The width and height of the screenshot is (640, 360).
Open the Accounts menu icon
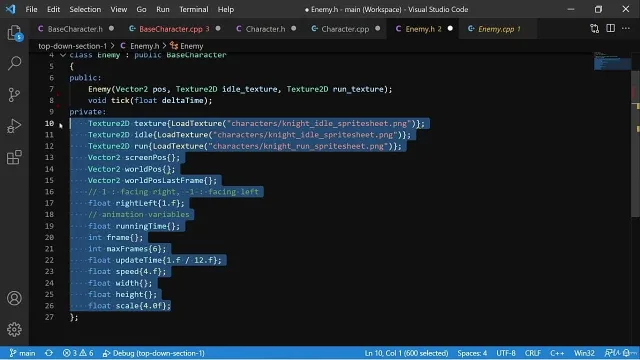click(14, 298)
